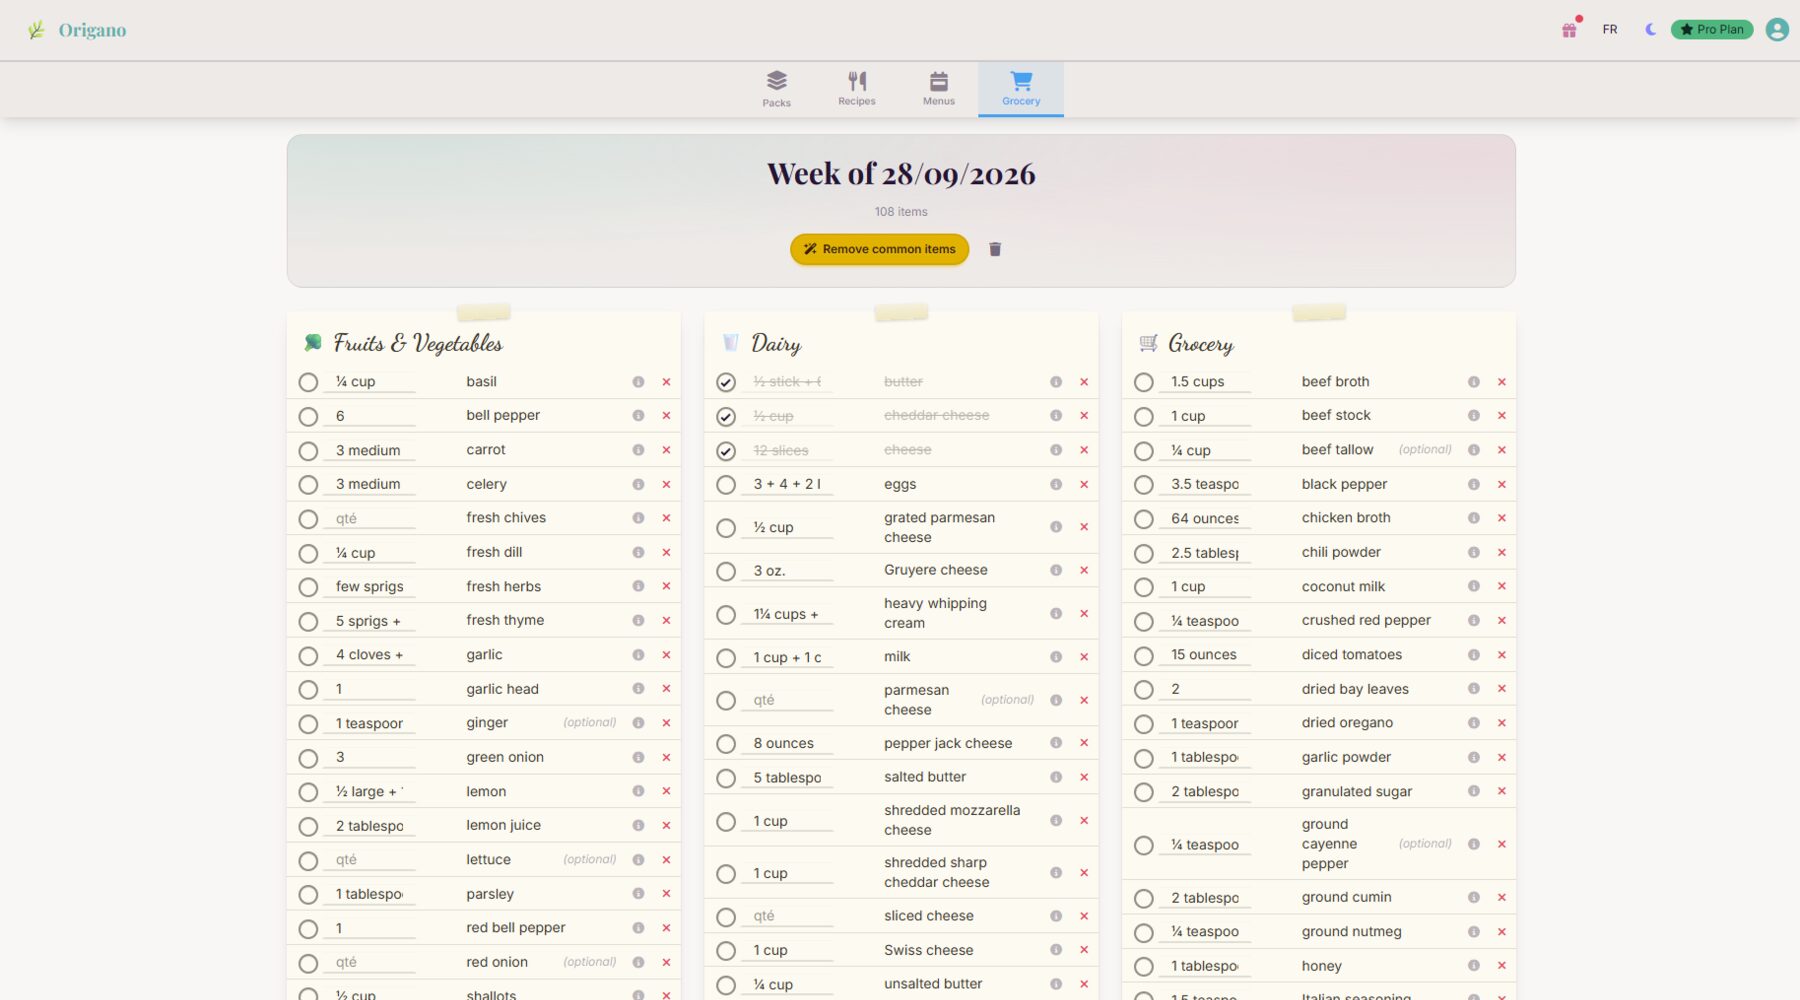
Task: Click the 108 items count
Action: point(901,212)
